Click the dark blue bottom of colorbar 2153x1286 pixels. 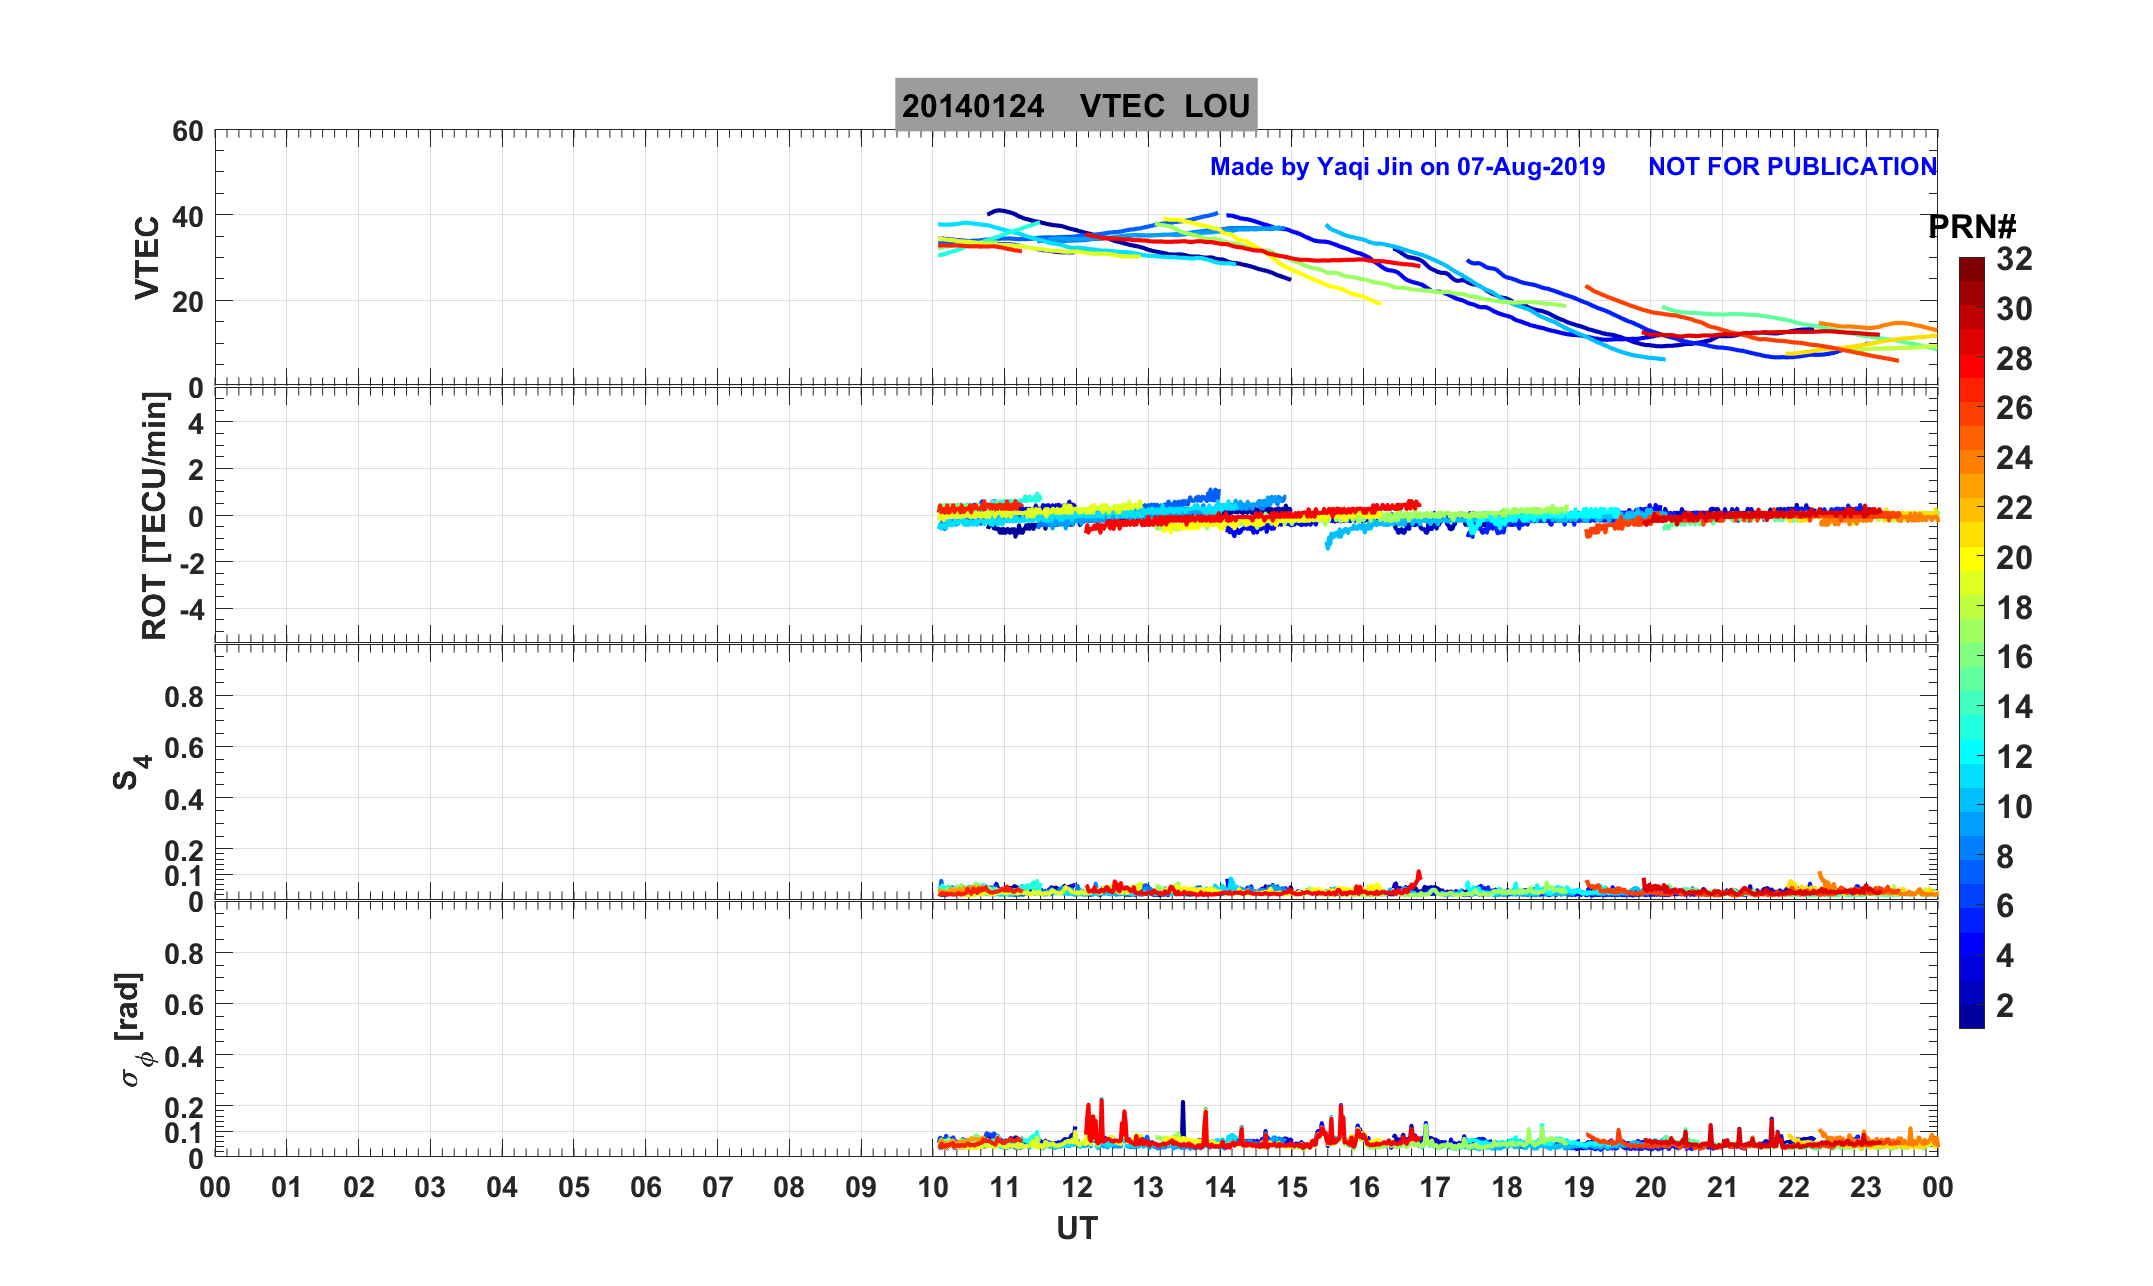click(x=1971, y=1016)
